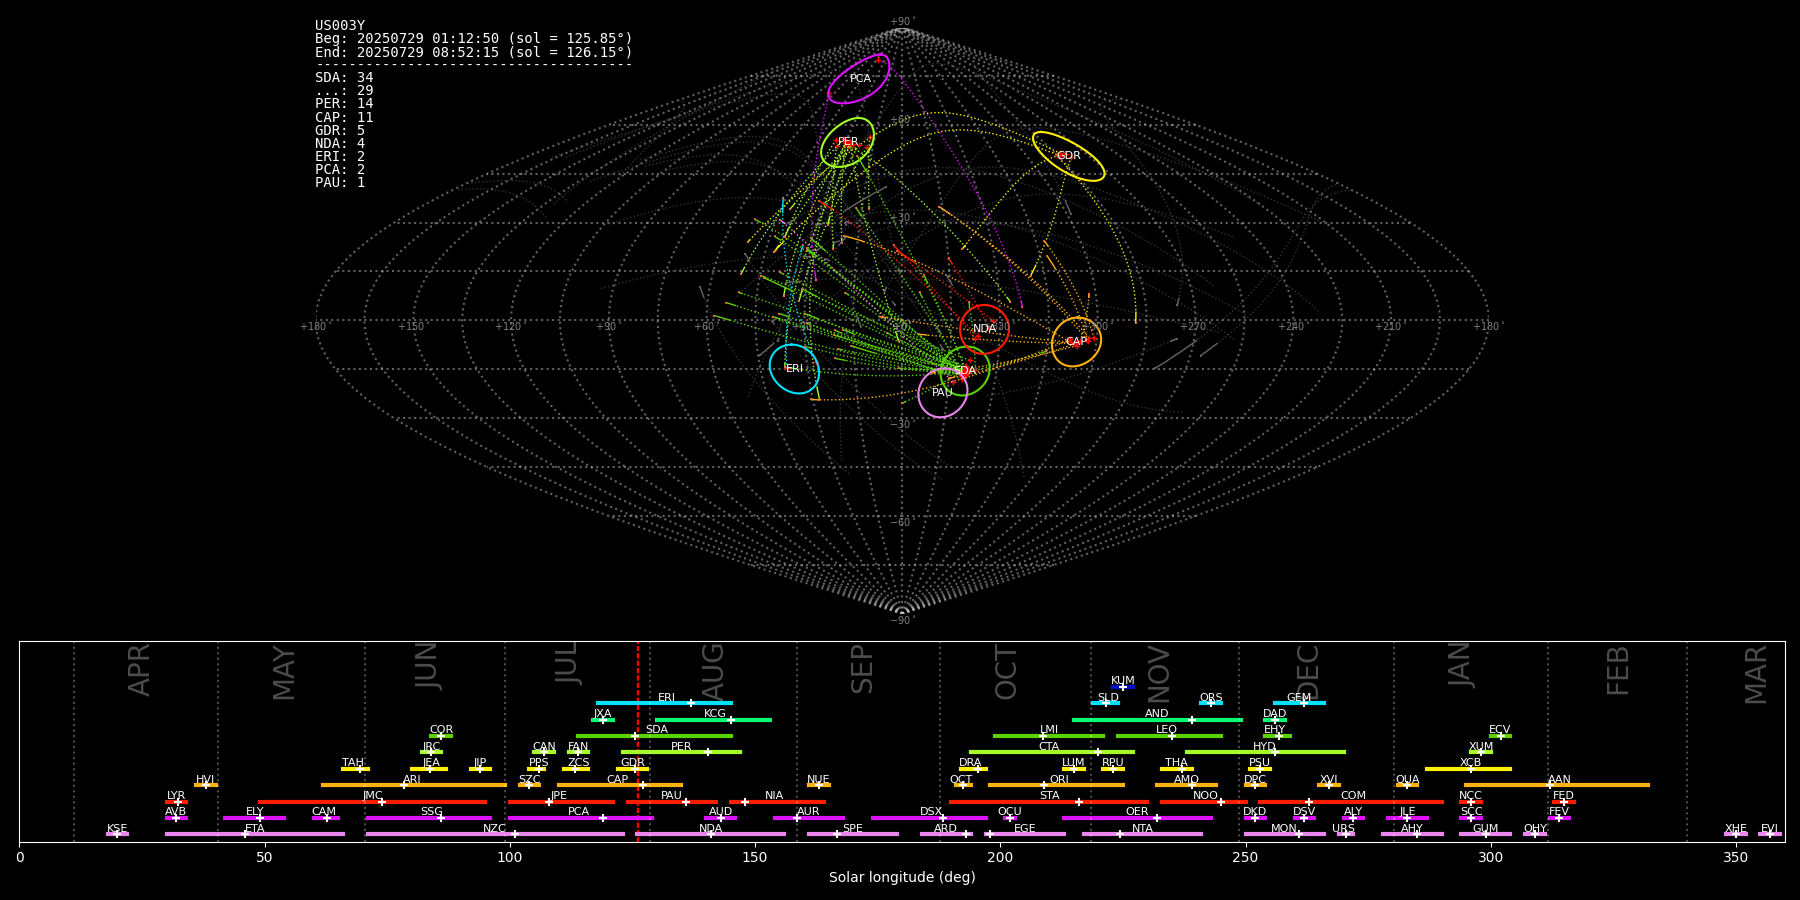
Task: Click the COR shower label in timeline
Action: click(x=441, y=730)
